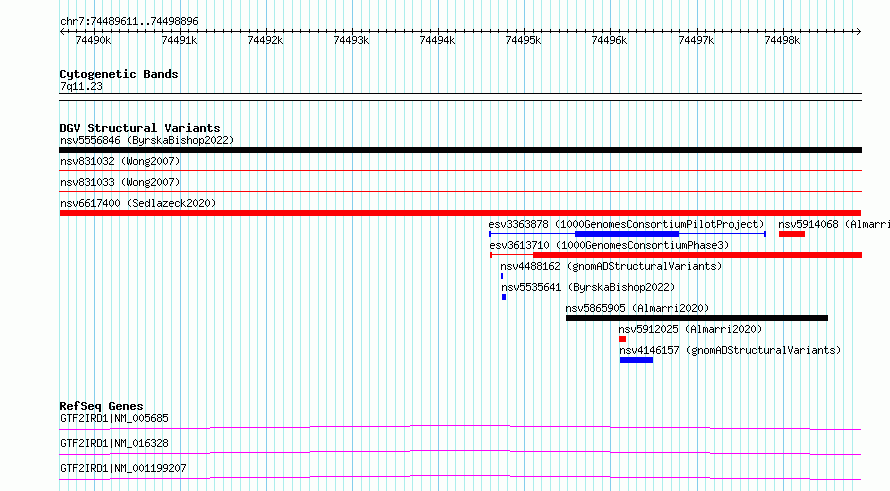Click the left arrow of the ruler
The image size is (890, 491).
pos(62,32)
